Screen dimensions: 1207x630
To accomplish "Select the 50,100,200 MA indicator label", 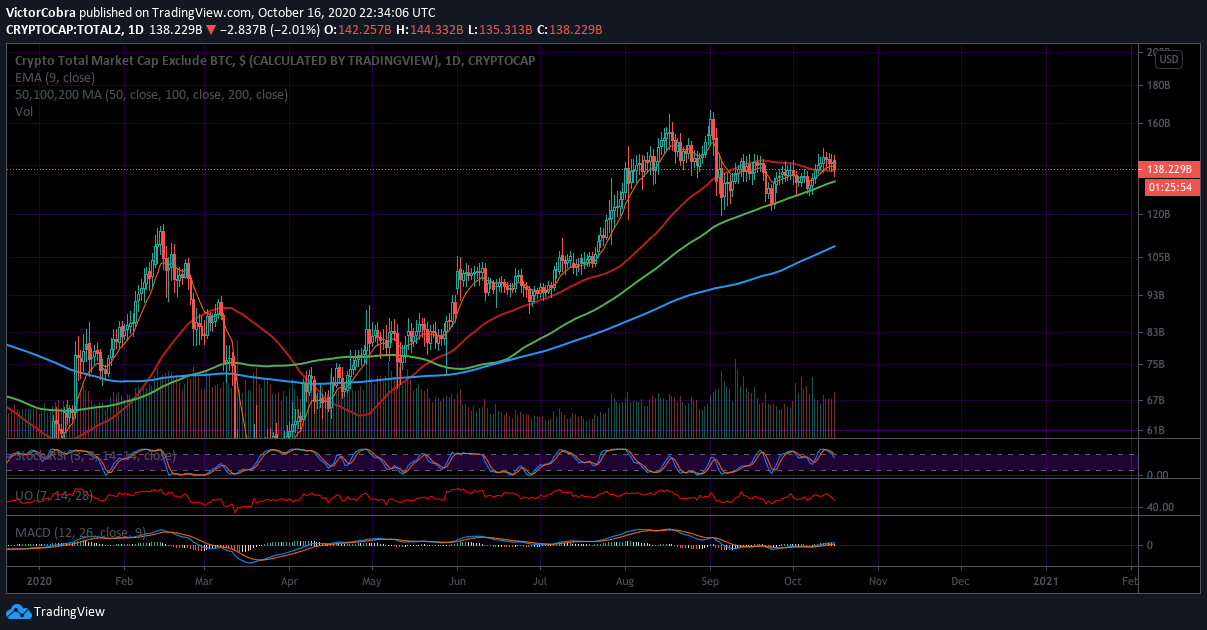I will (x=151, y=95).
